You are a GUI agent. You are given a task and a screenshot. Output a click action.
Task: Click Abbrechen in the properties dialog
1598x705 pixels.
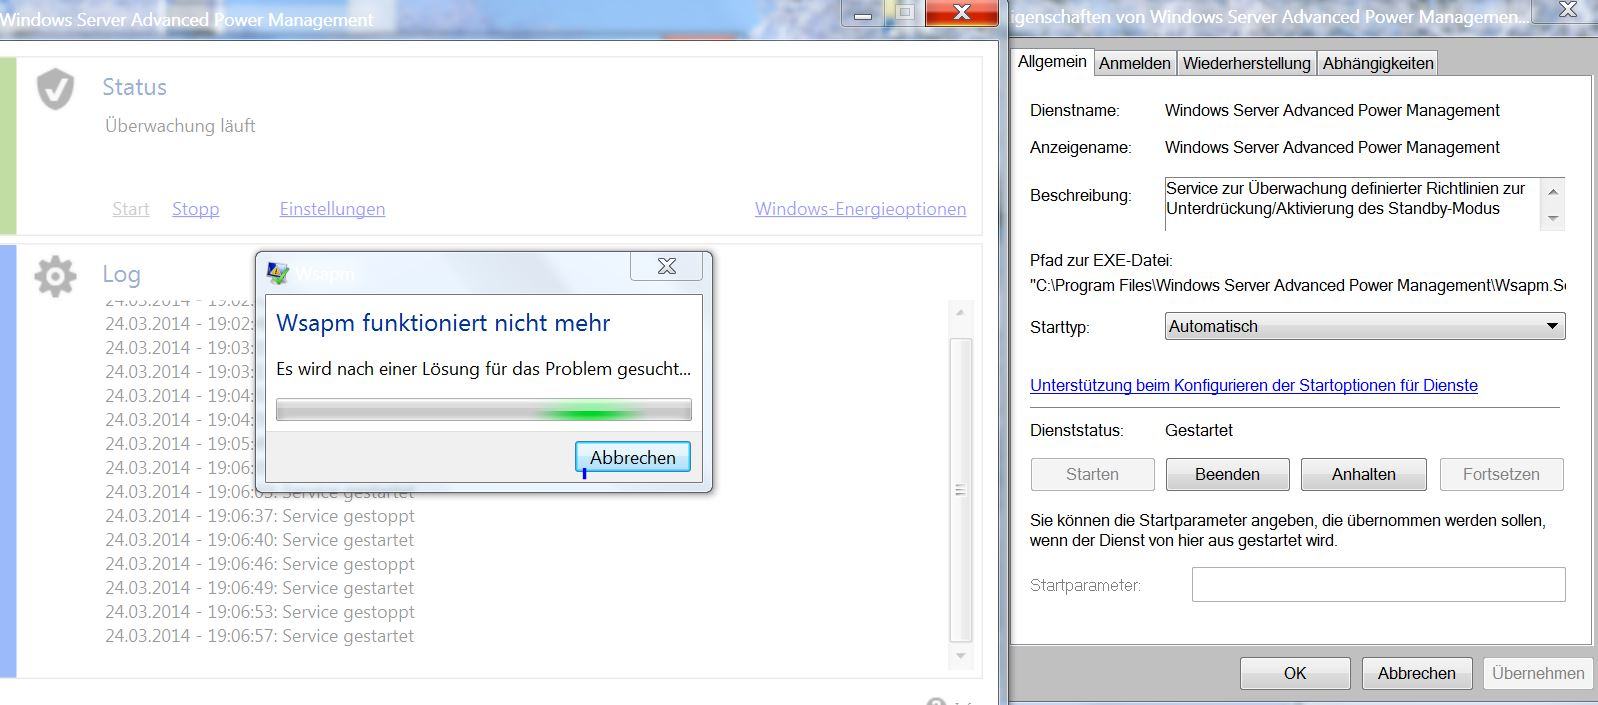[1416, 673]
